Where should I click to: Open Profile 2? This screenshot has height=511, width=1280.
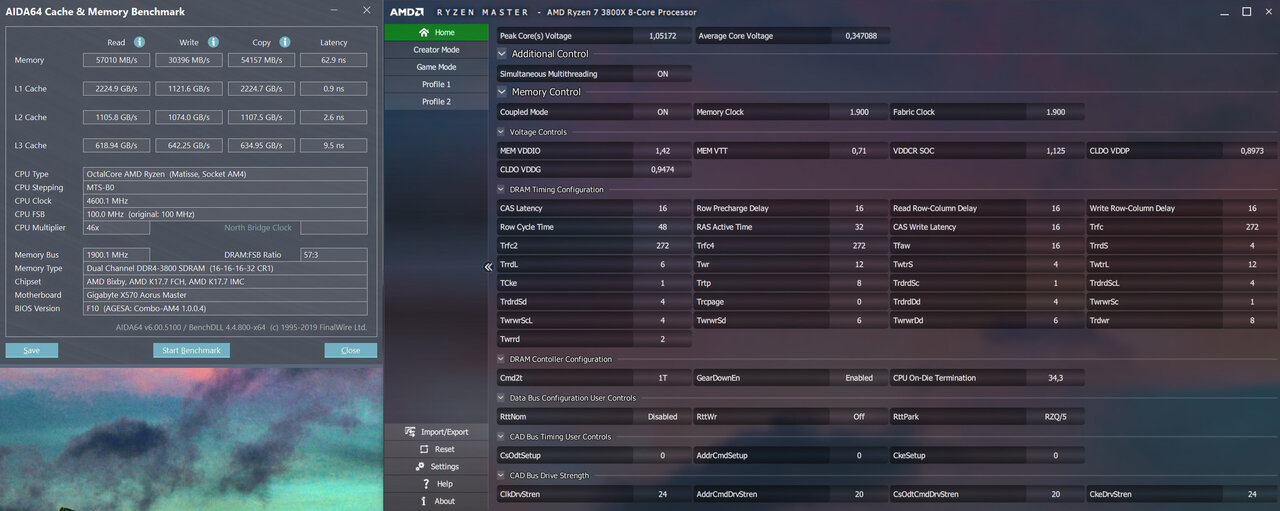pos(436,101)
